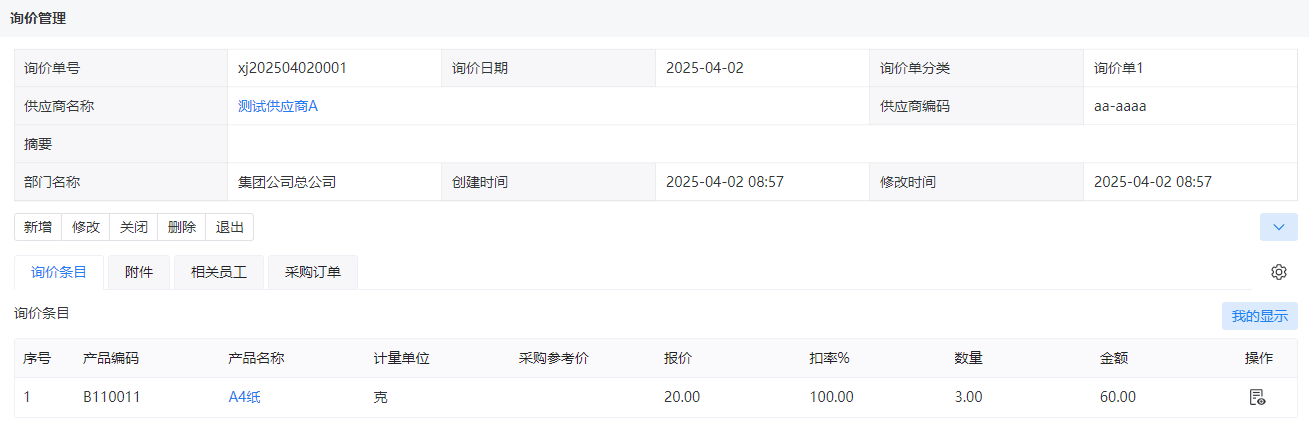Select row 1 product code B110011
Image resolution: width=1309 pixels, height=428 pixels.
(x=112, y=397)
